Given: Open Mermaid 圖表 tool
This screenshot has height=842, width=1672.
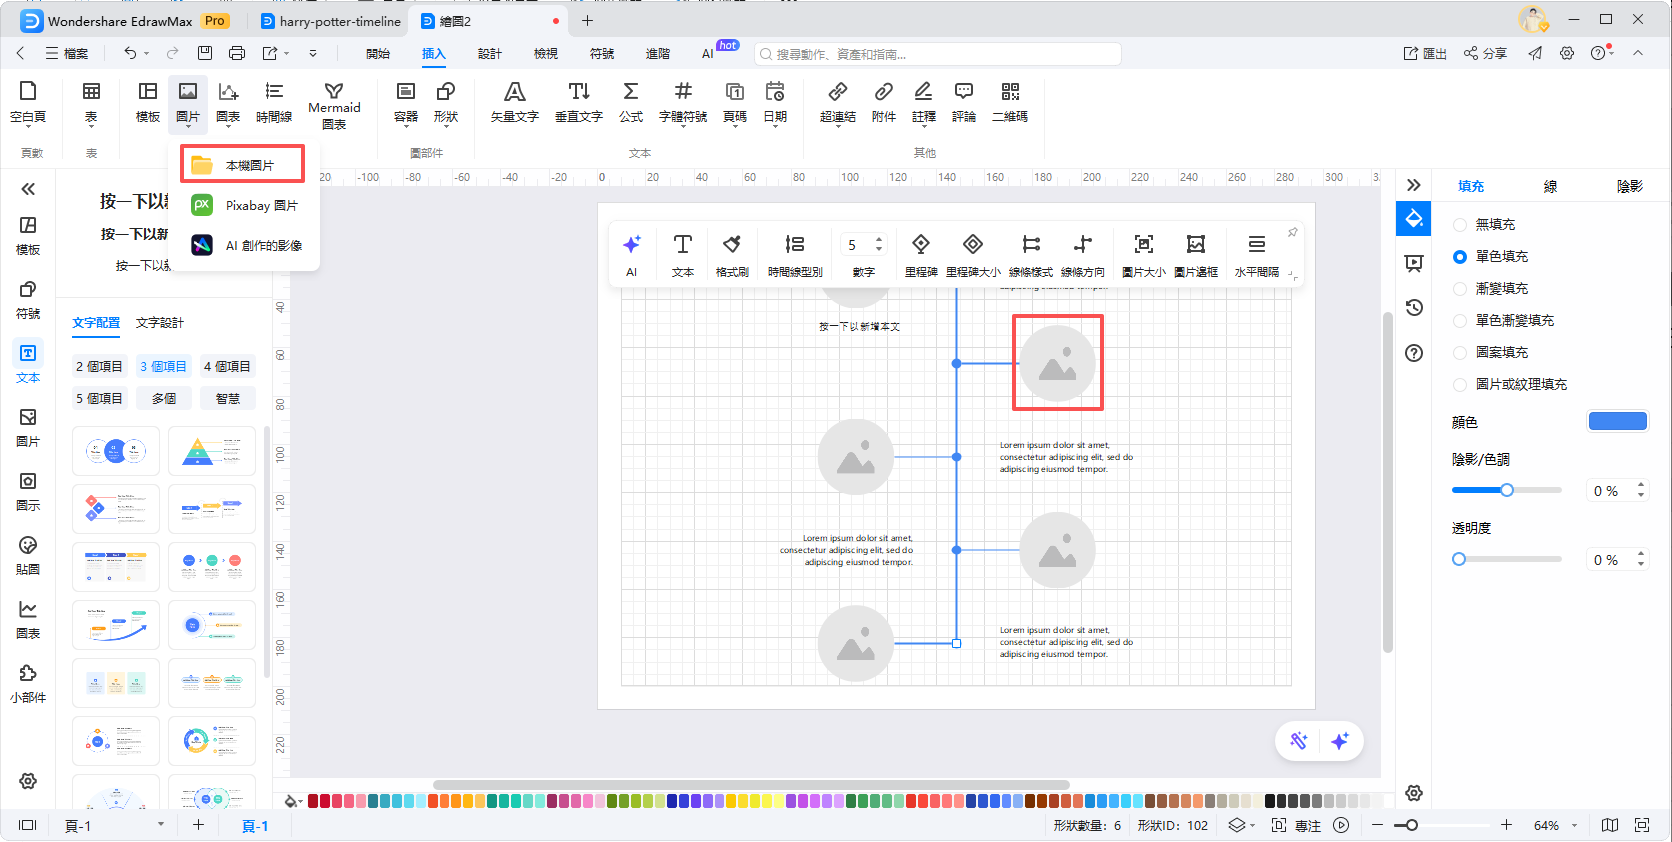Looking at the screenshot, I should pyautogui.click(x=334, y=105).
